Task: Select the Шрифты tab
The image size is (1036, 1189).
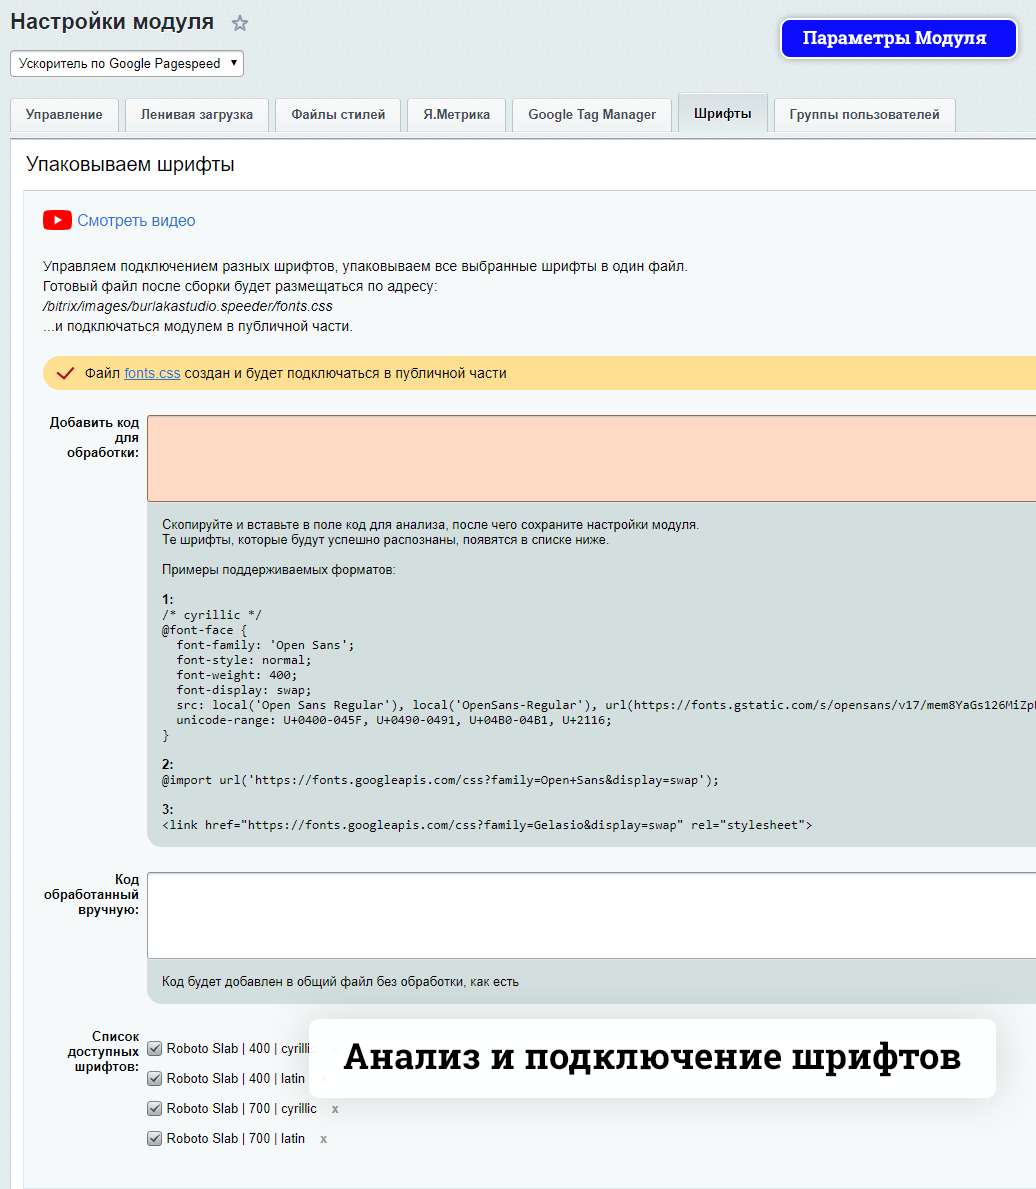Action: tap(722, 114)
